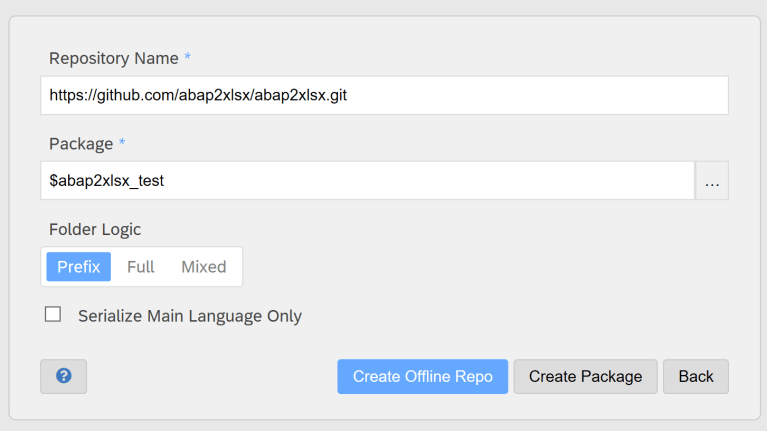Click the Serialize Main Language Only label text

(x=190, y=316)
